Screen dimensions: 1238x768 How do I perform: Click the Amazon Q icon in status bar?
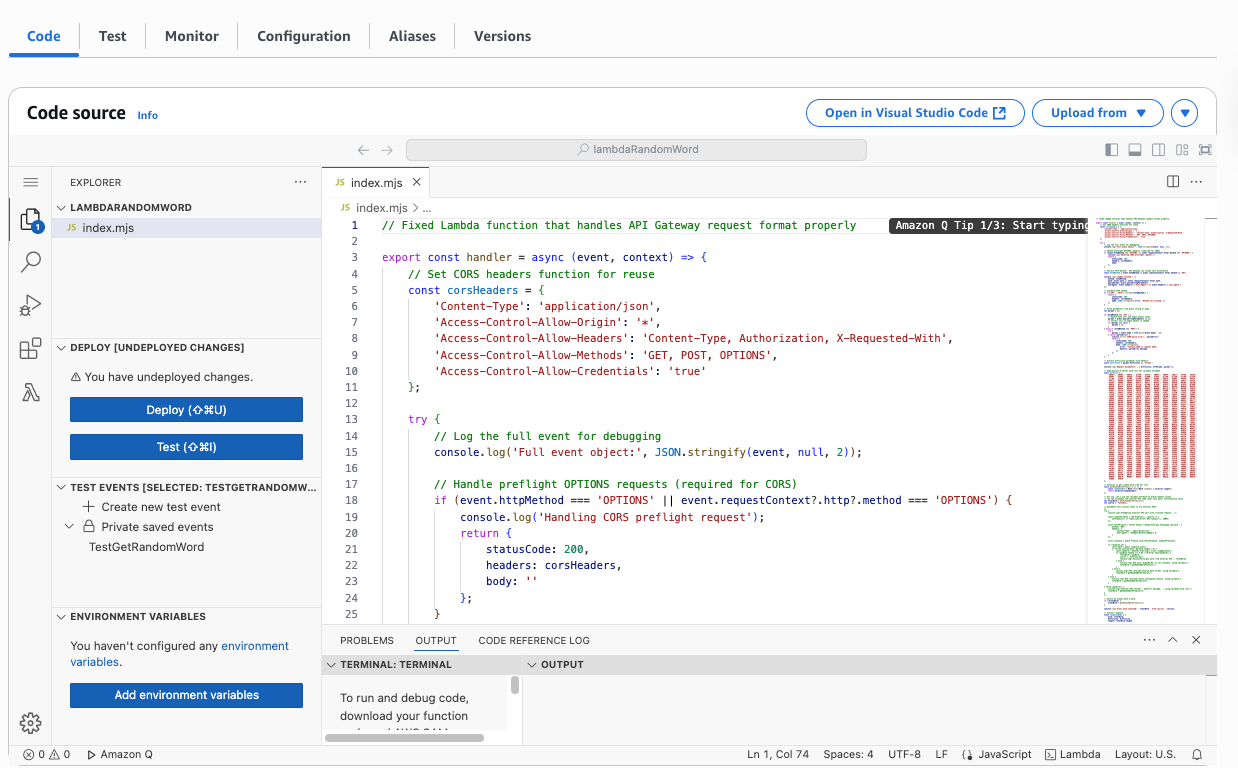coord(119,754)
